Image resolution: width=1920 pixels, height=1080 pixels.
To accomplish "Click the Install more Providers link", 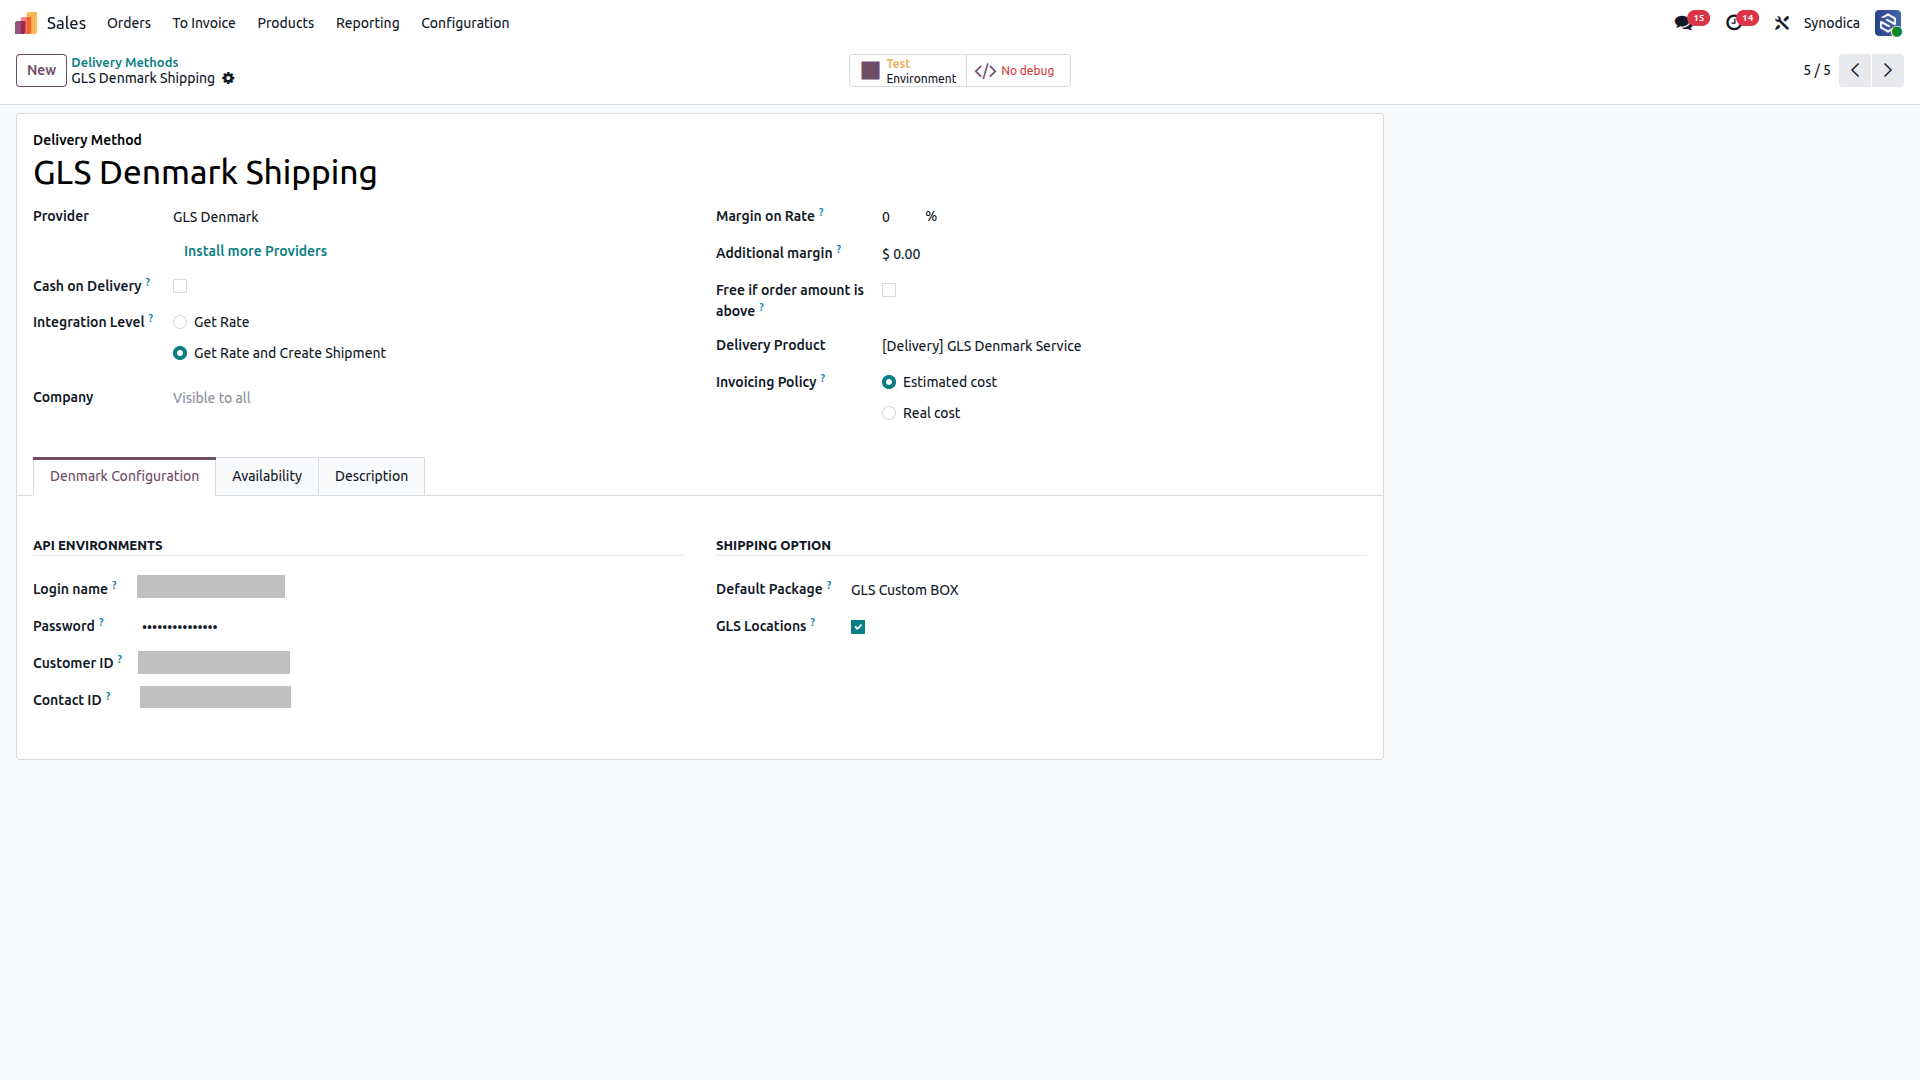I will 255,251.
